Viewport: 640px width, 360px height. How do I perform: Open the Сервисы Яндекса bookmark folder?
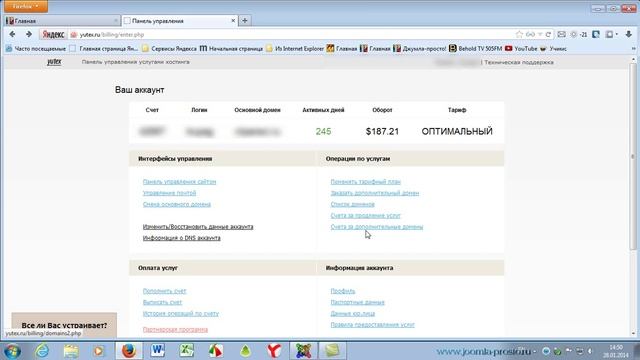[169, 49]
